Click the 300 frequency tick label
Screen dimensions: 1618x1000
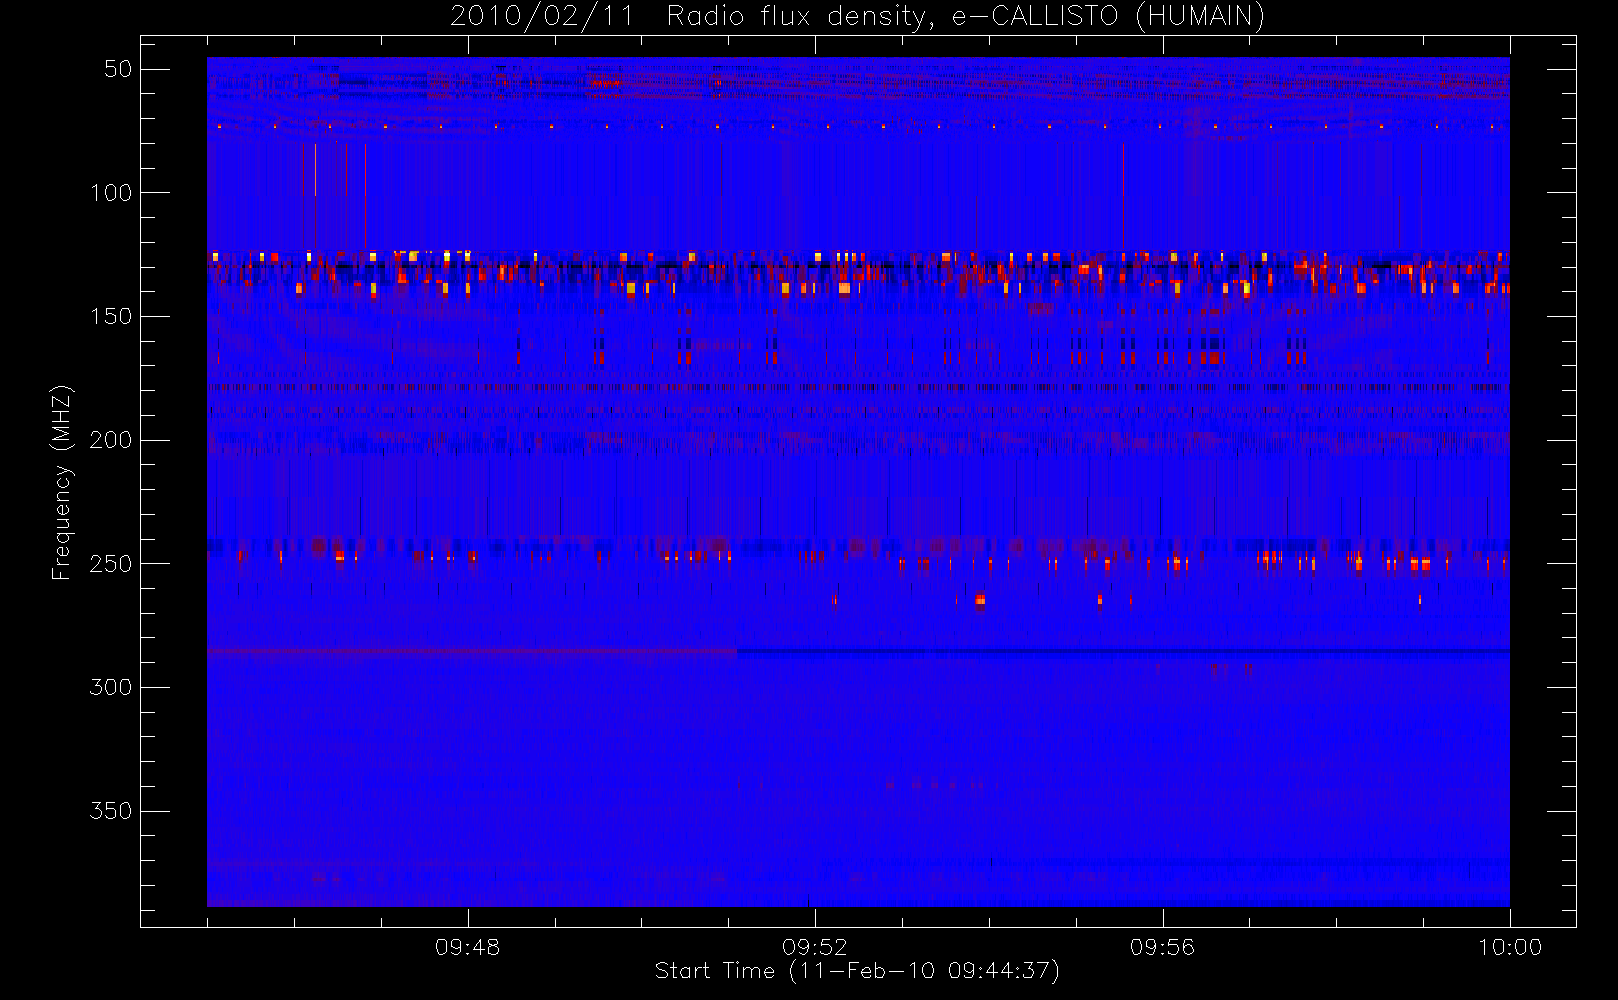111,688
